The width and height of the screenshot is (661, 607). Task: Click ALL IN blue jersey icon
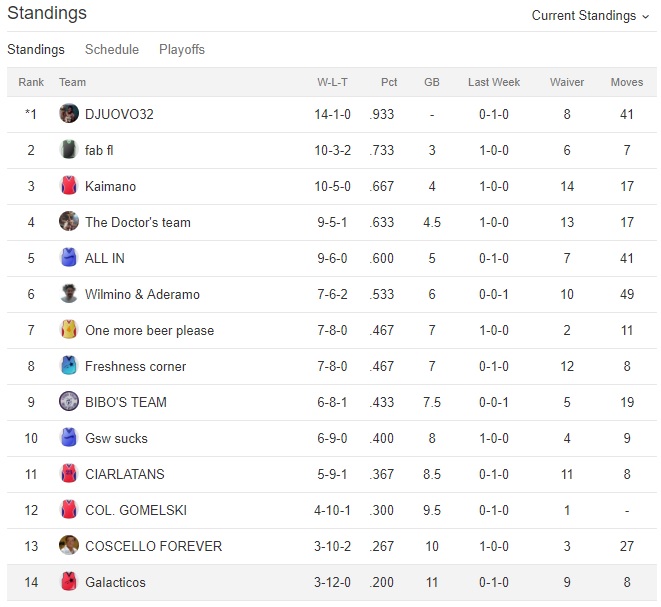point(69,258)
